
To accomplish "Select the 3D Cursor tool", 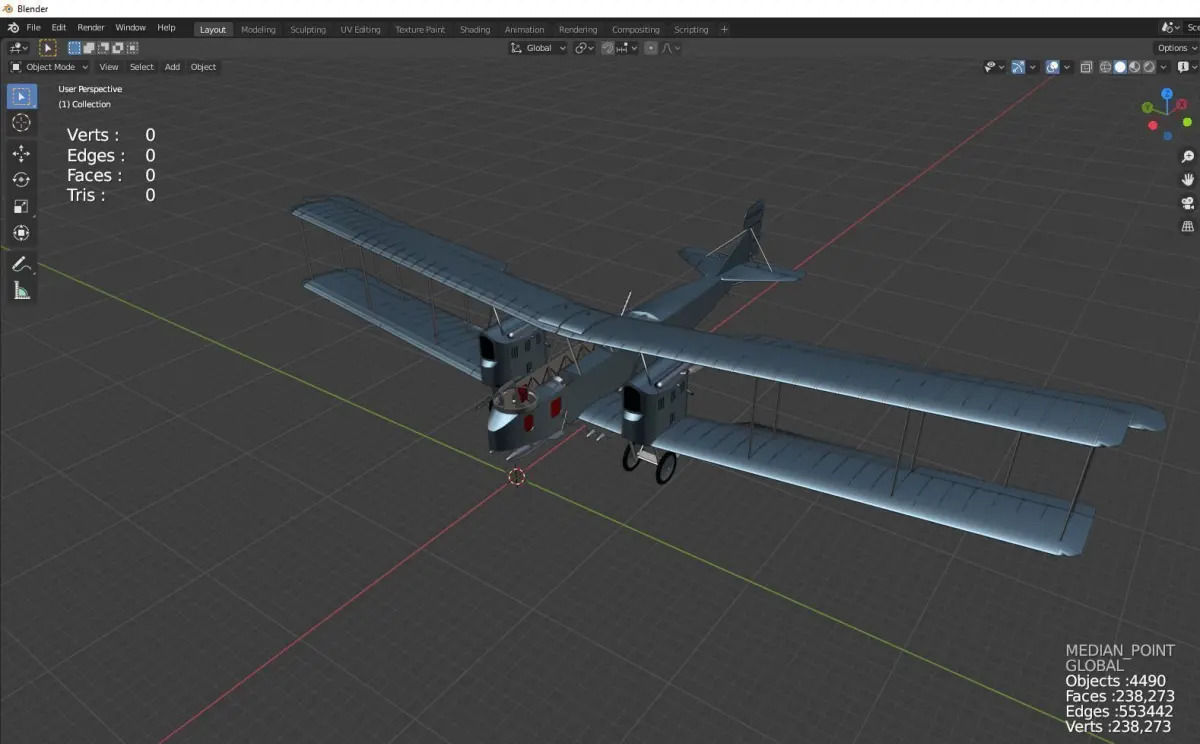I will (x=21, y=123).
